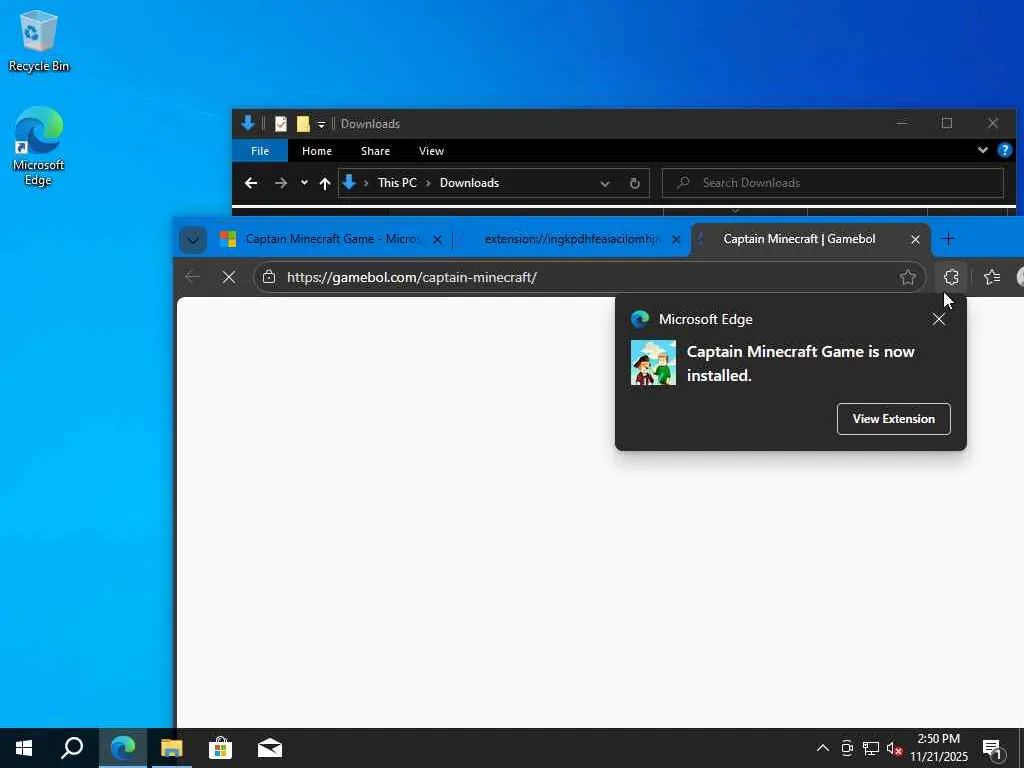Open the Microsoft Edge desktop shortcut
Screen dimensions: 1024x768
[39, 146]
